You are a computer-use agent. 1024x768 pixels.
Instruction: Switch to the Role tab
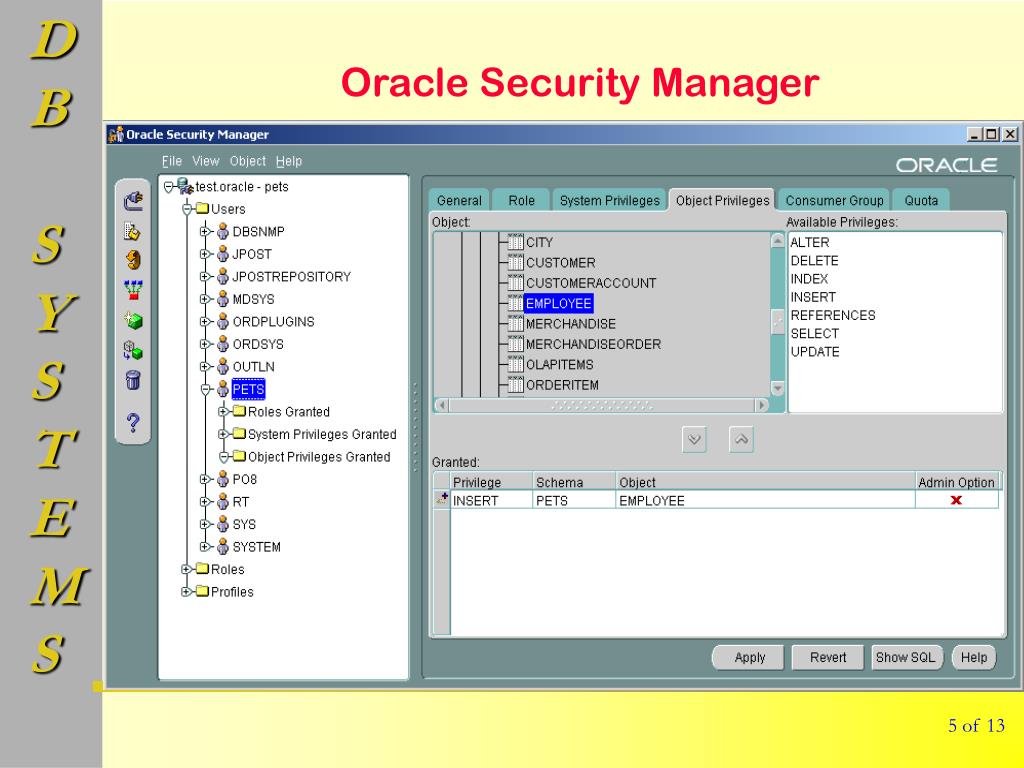pyautogui.click(x=521, y=200)
